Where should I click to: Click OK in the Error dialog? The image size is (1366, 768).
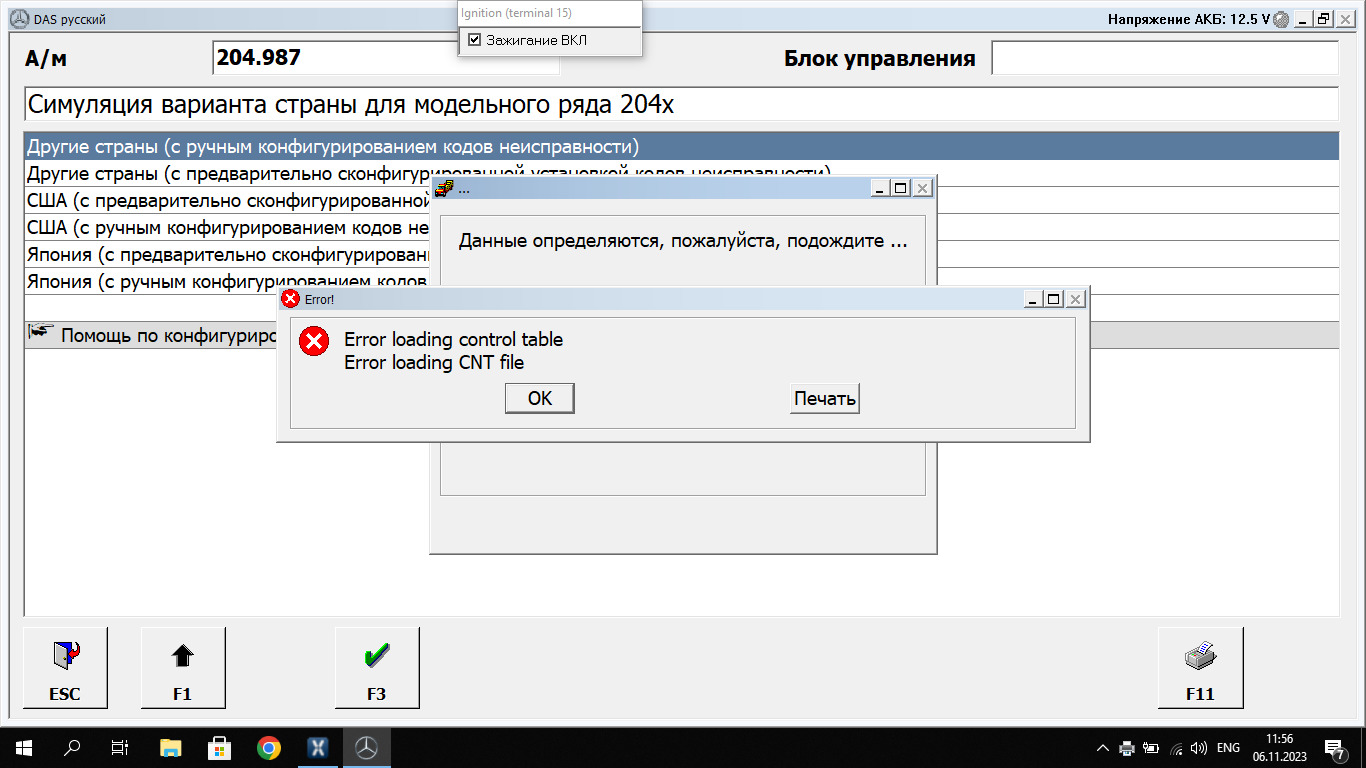540,399
